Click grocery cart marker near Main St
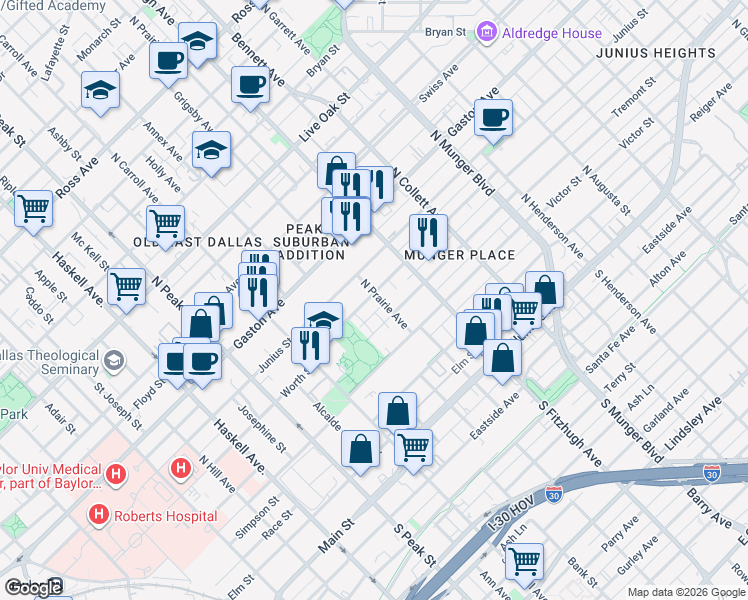 click(414, 451)
